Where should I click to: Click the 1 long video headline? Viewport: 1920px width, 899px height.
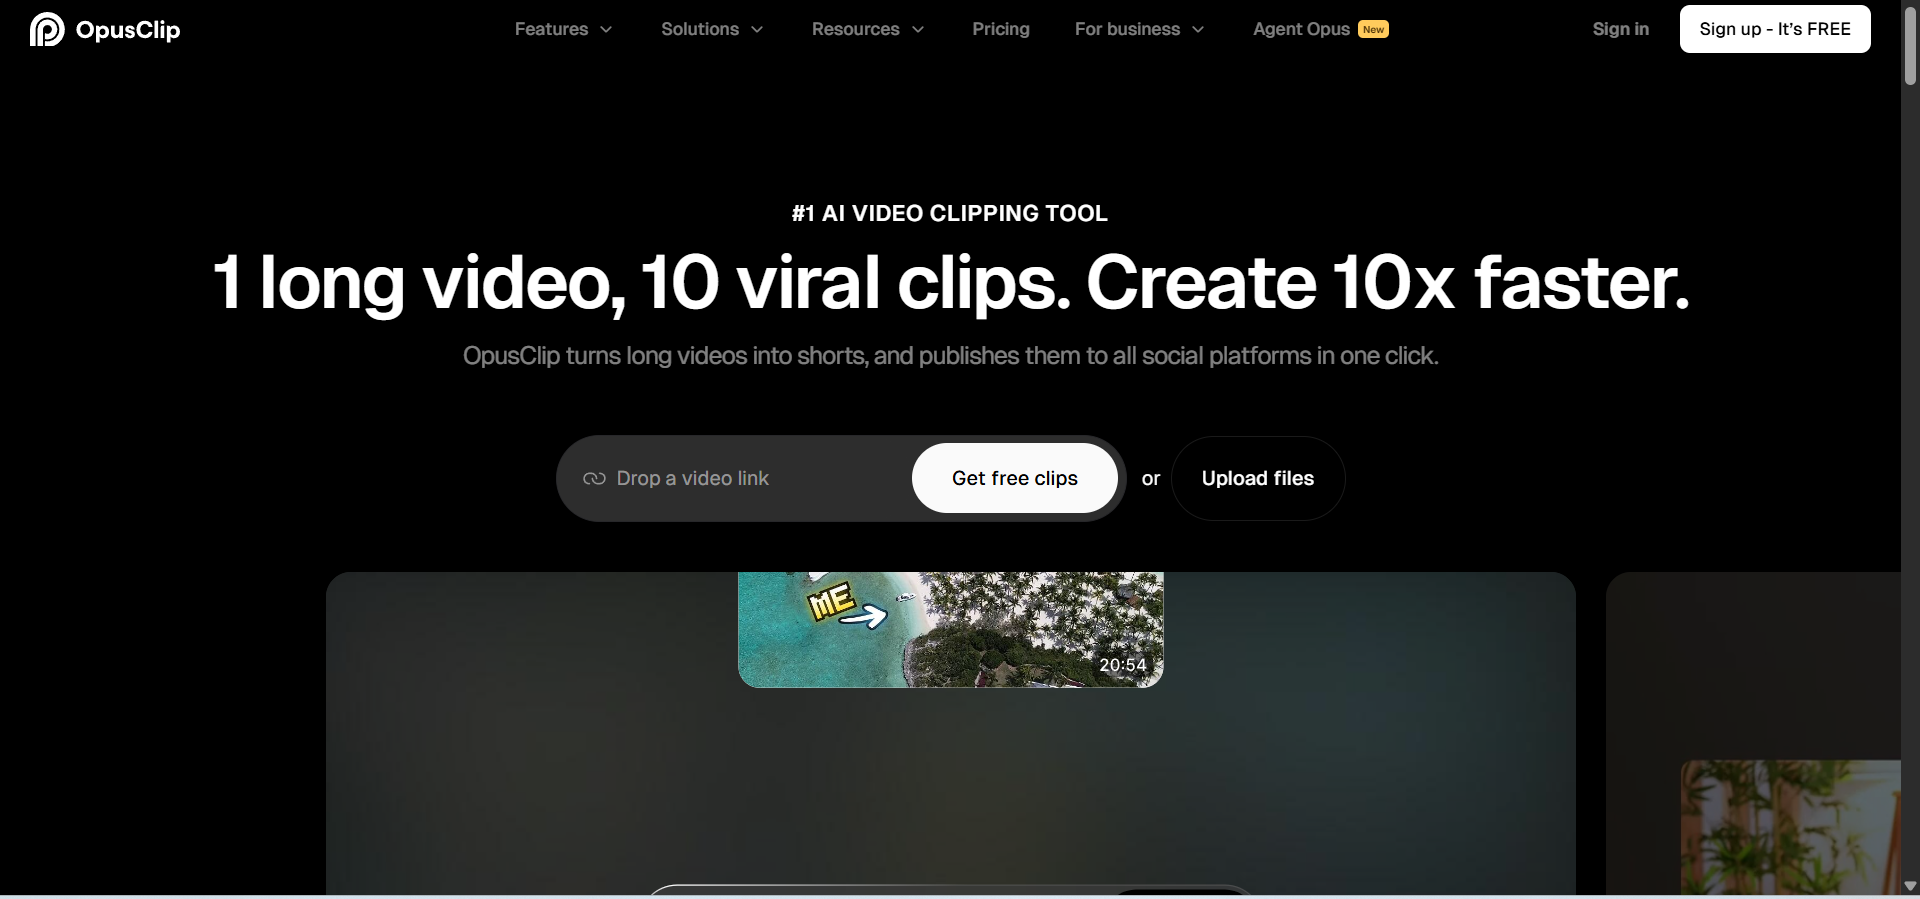[951, 282]
